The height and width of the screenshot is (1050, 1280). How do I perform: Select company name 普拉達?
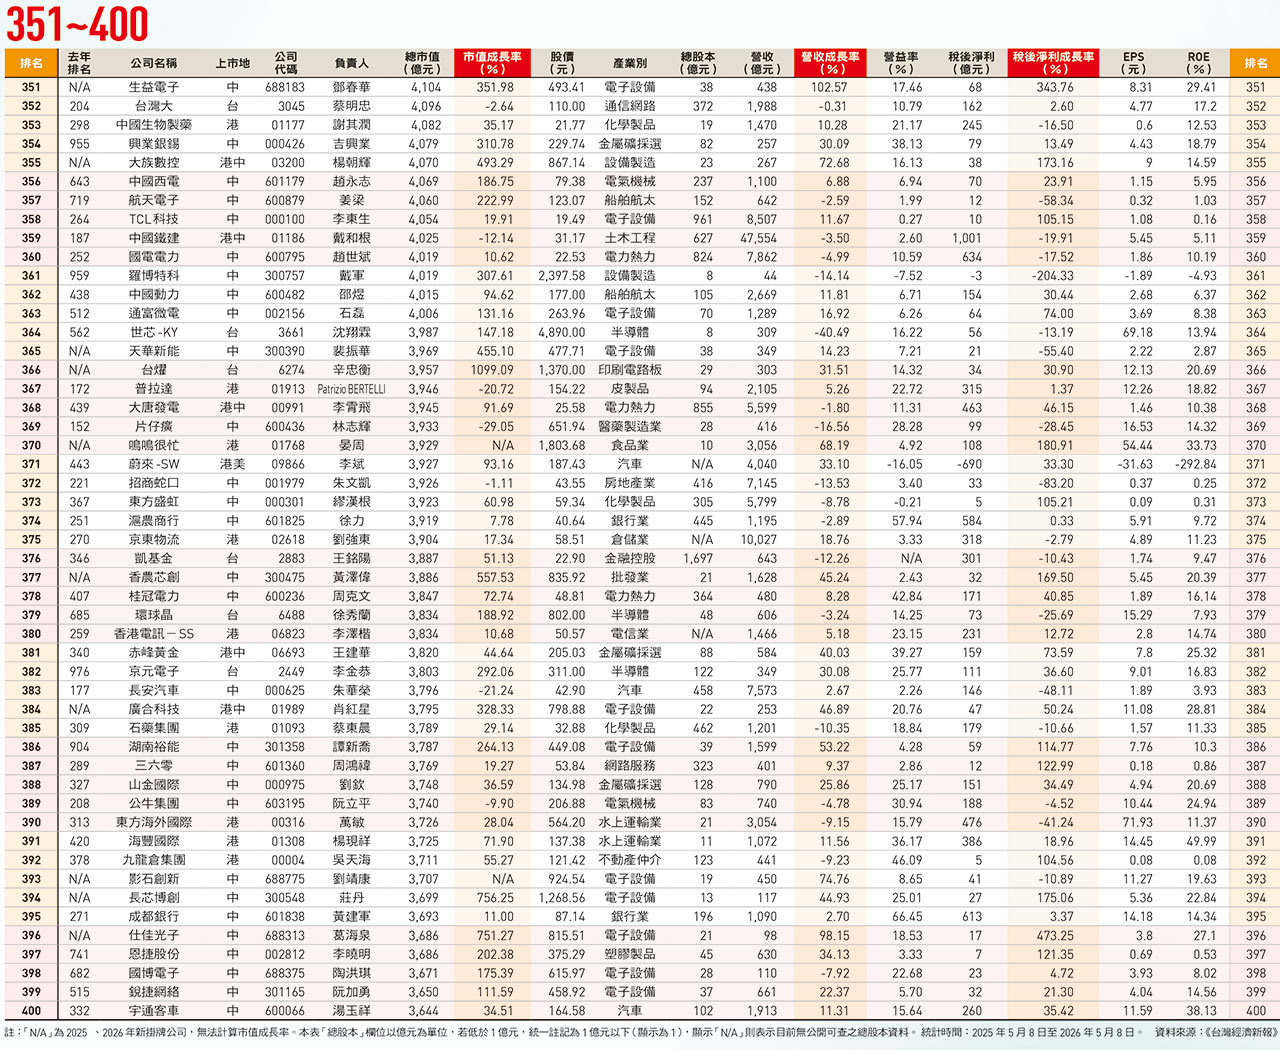pyautogui.click(x=154, y=389)
